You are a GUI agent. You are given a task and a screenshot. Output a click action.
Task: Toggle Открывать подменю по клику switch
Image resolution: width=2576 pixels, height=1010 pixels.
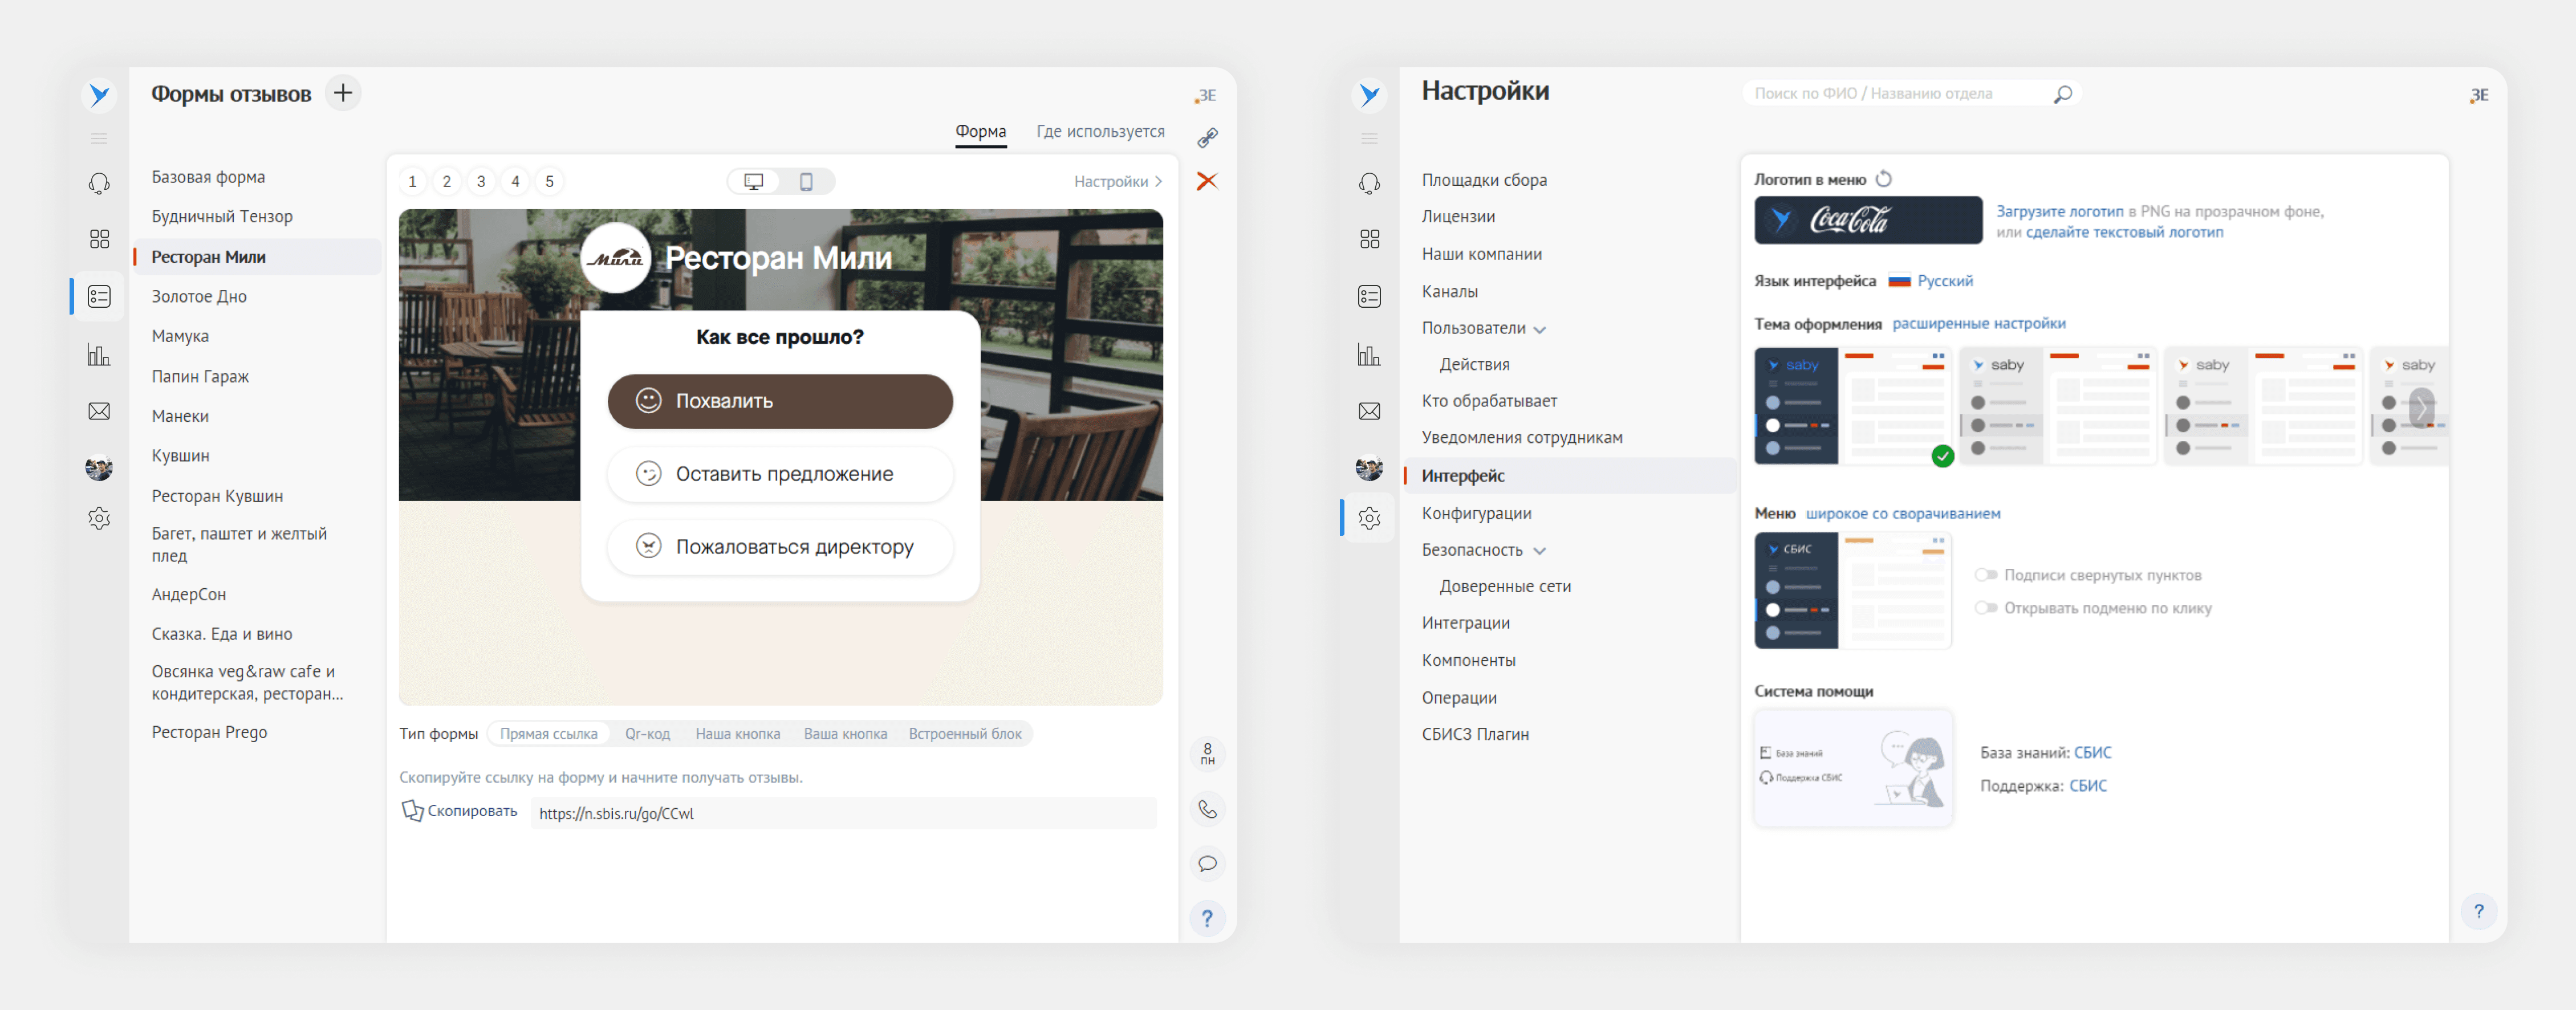tap(1986, 608)
